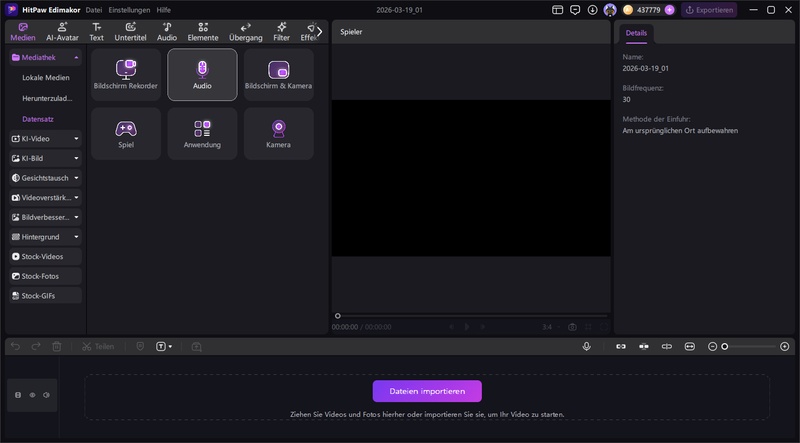Viewport: 800px width, 443px height.
Task: Expand the Hintergrund section
Action: (76, 237)
